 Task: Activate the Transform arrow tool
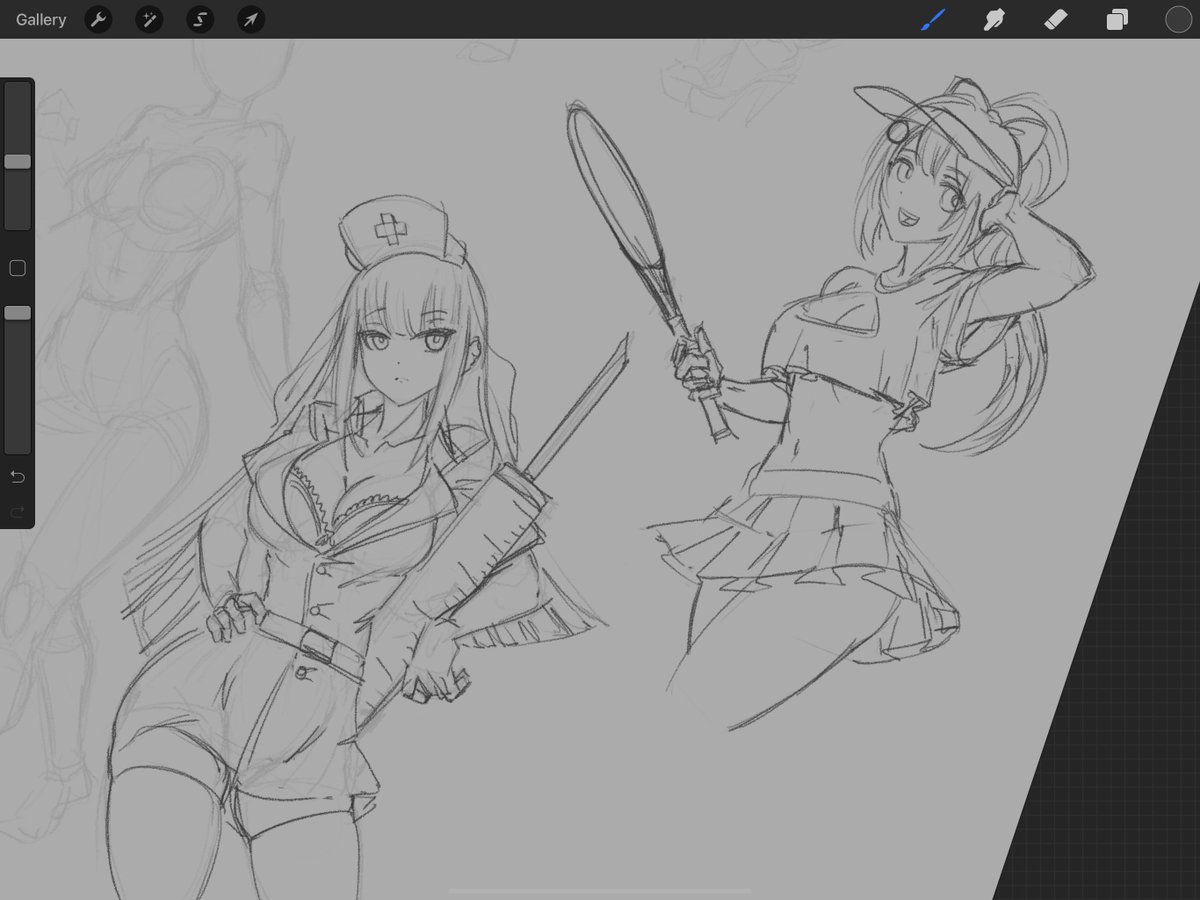tap(251, 19)
